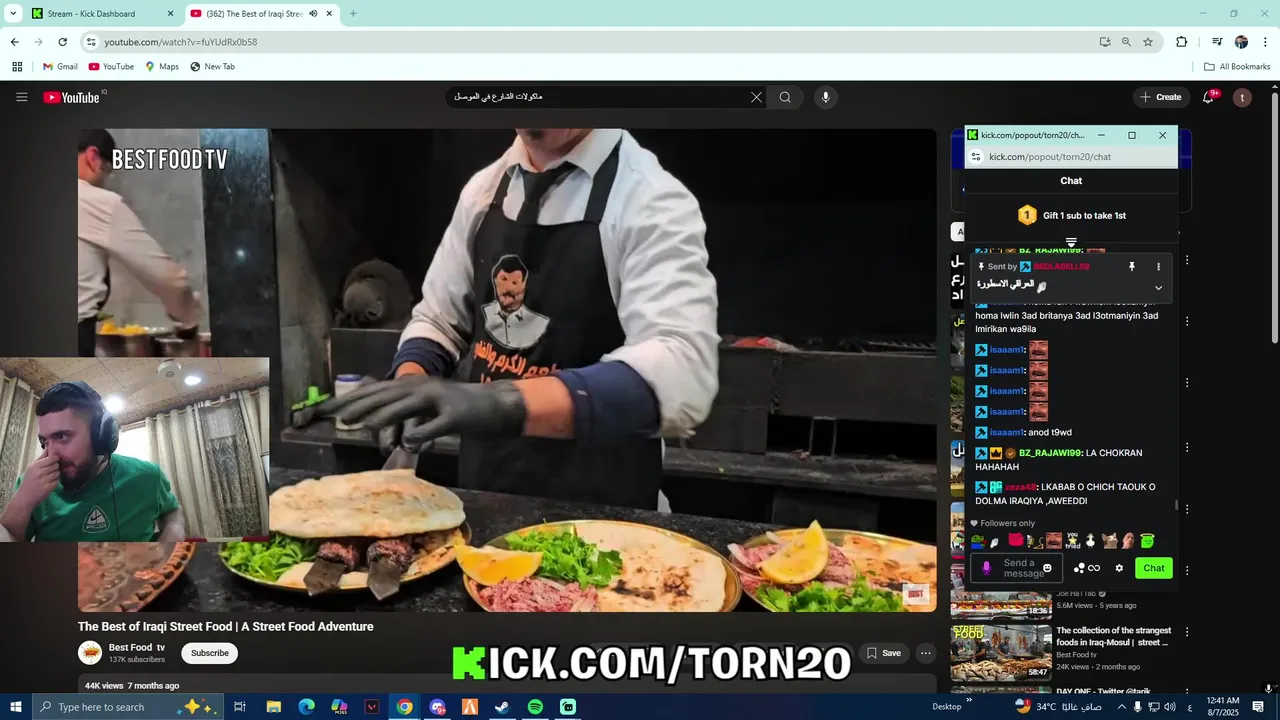Click Gift 1 sub to take 1st
The height and width of the screenshot is (720, 1280).
coord(1071,215)
